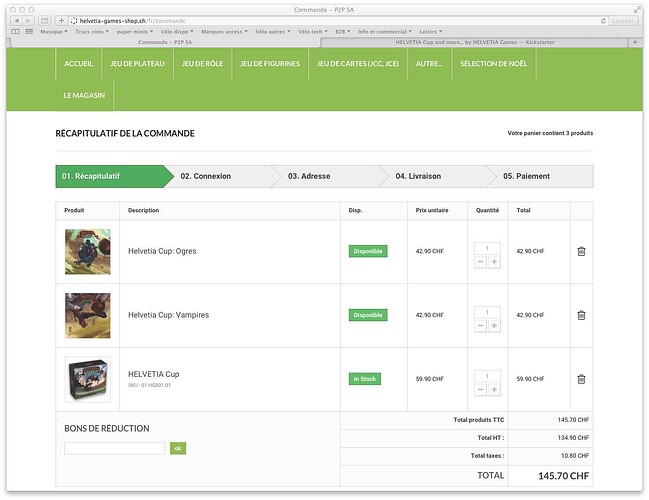Click the 145.70 CHF grand total
This screenshot has width=649, height=500.
click(x=563, y=476)
